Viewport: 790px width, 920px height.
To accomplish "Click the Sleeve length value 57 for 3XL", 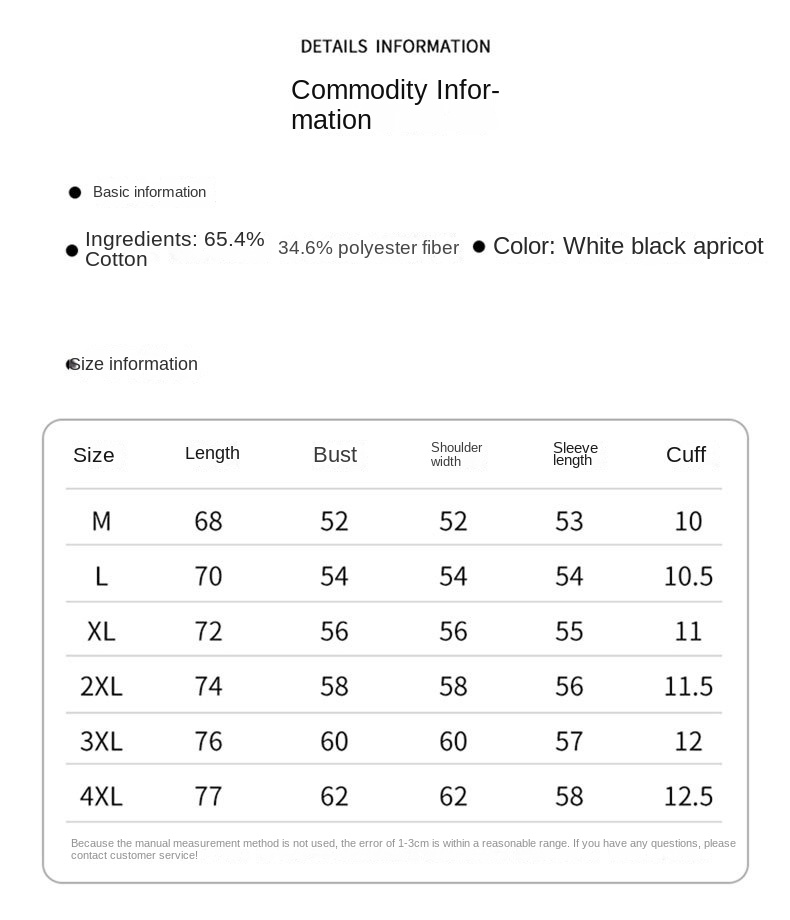I will [569, 741].
